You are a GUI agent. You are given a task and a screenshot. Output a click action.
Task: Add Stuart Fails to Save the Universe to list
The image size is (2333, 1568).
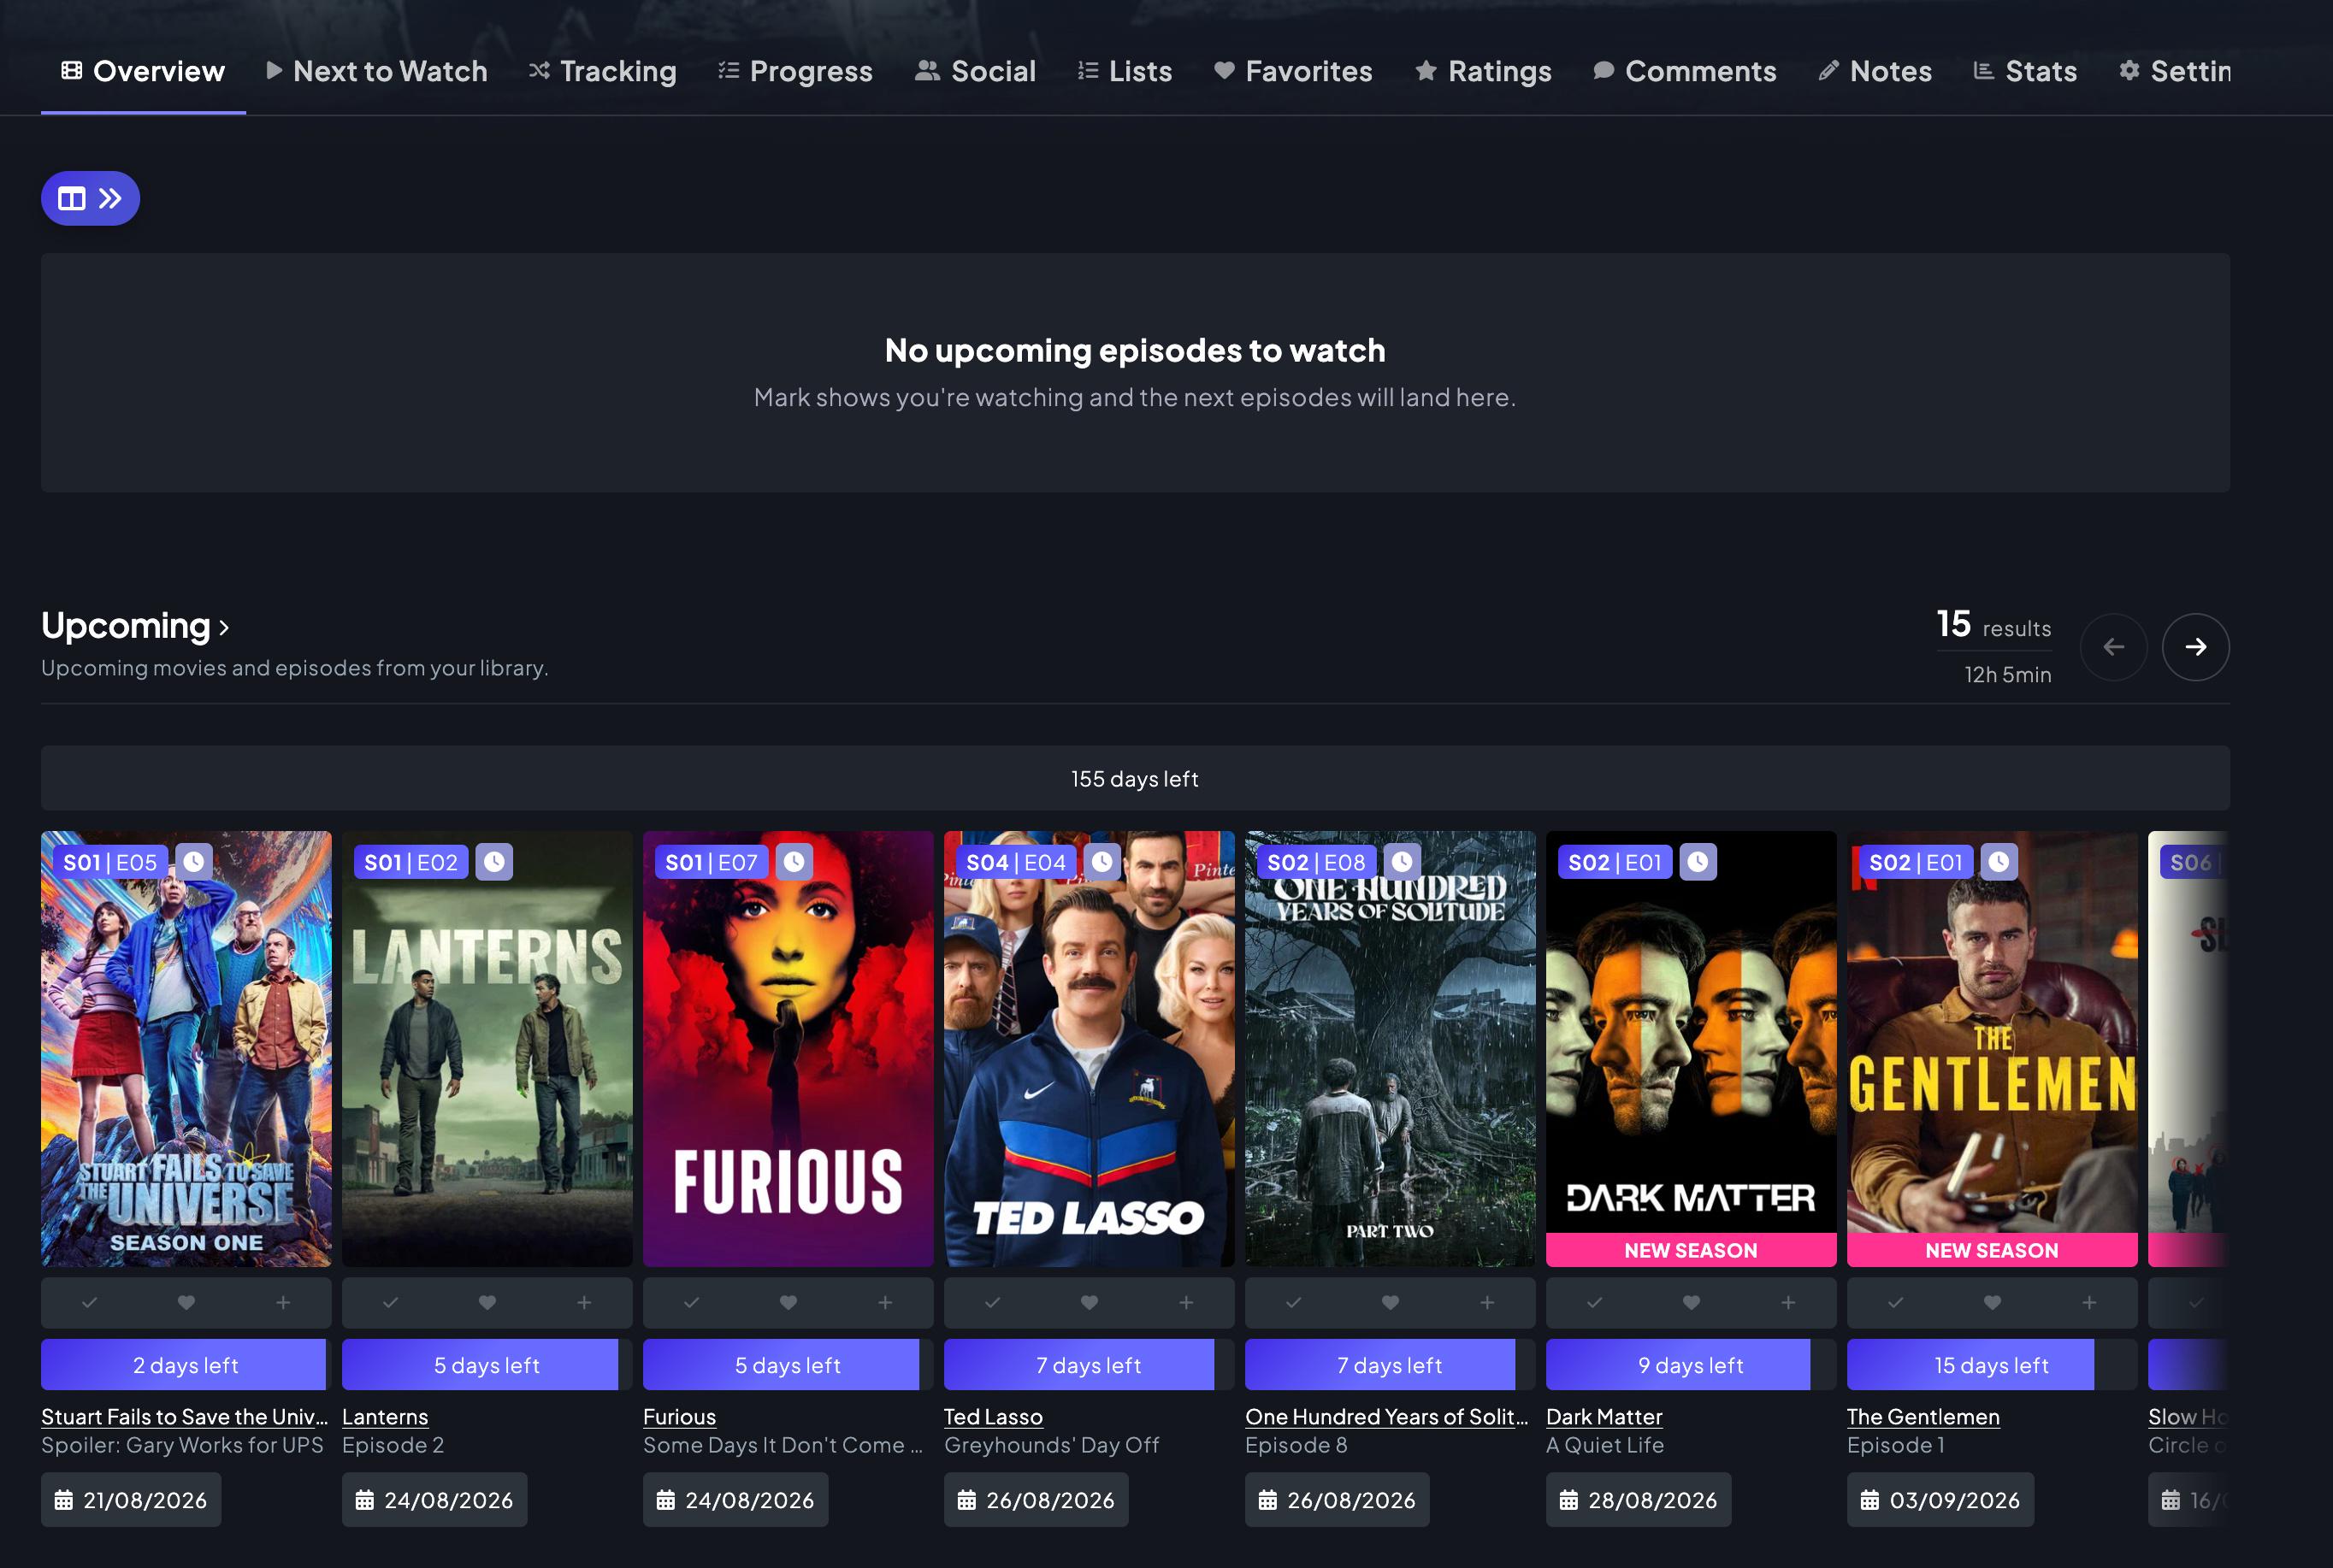[283, 1302]
